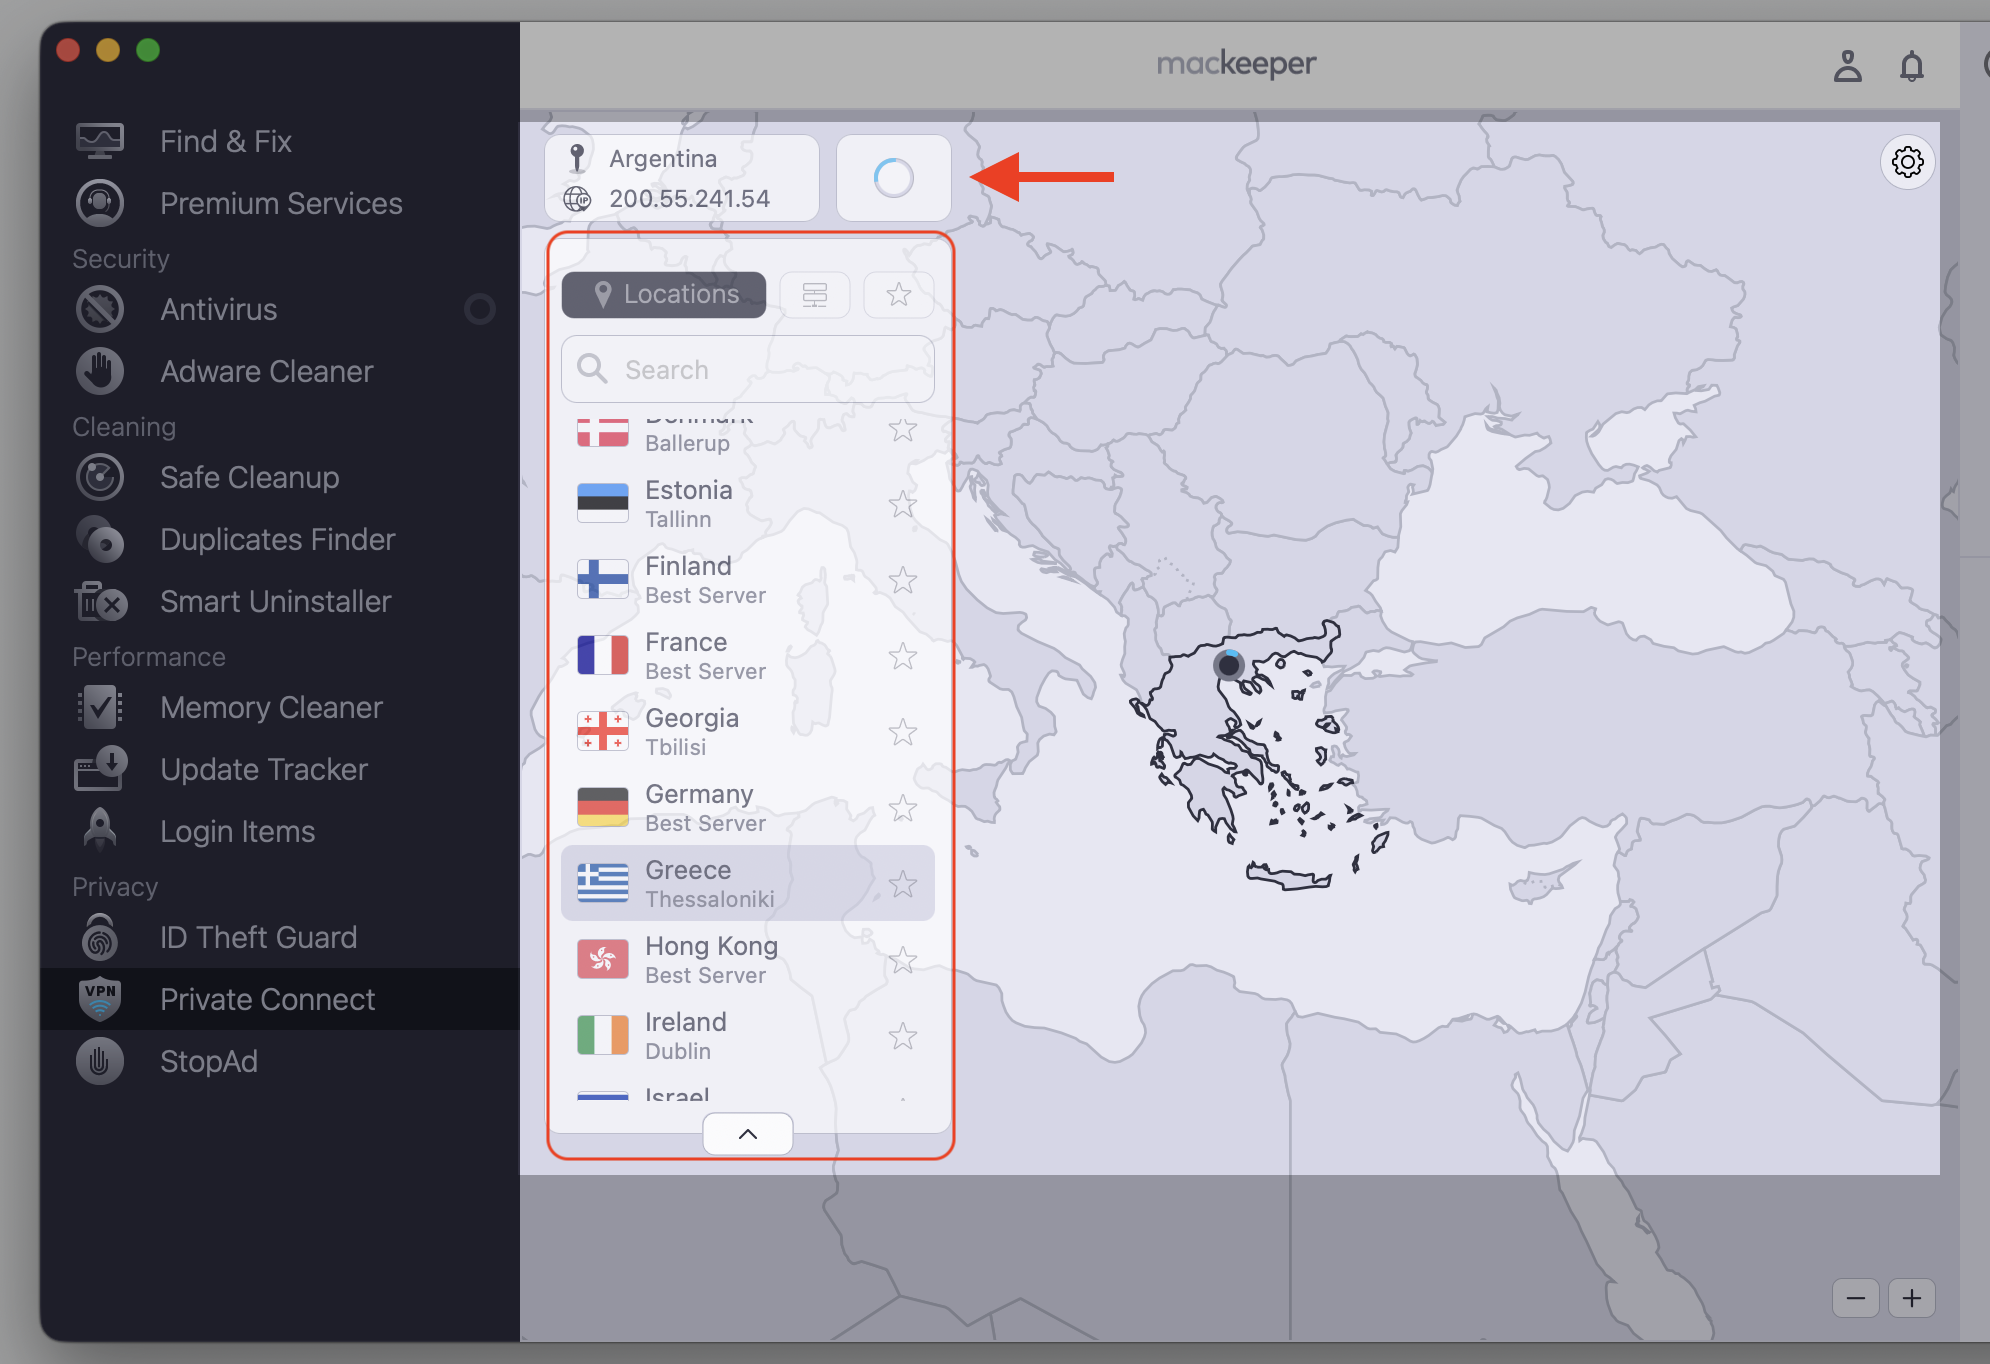1990x1364 pixels.
Task: Favorite the Denmark Ballerup server
Action: [x=902, y=430]
